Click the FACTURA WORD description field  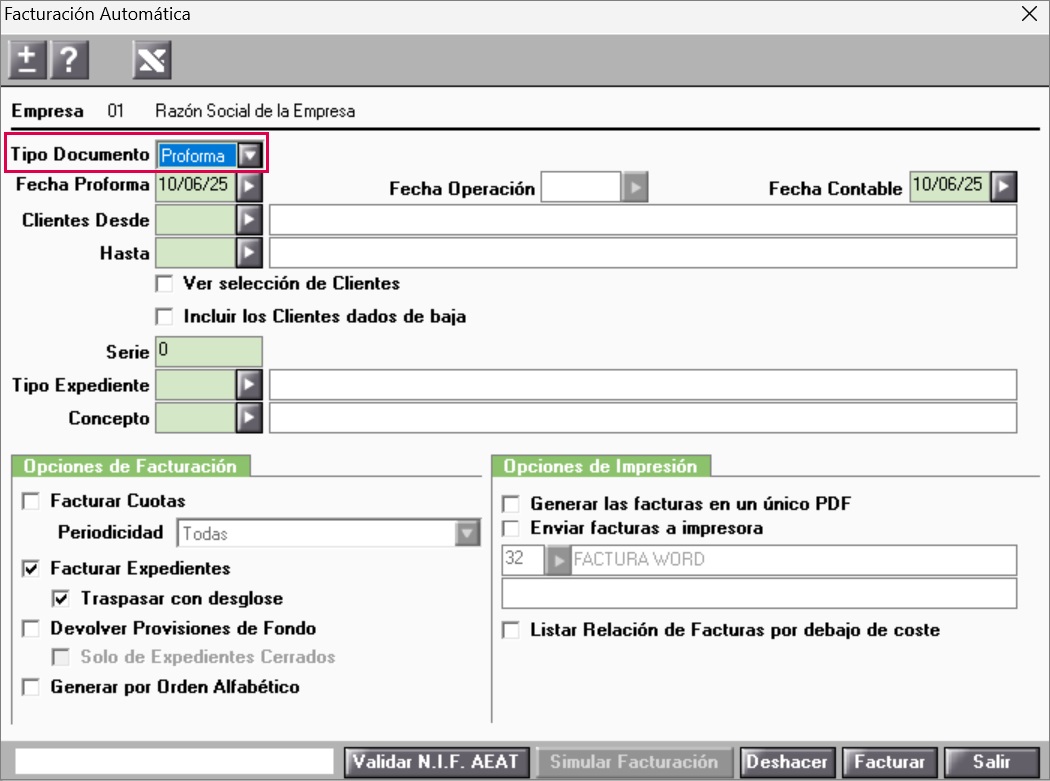pyautogui.click(x=794, y=560)
